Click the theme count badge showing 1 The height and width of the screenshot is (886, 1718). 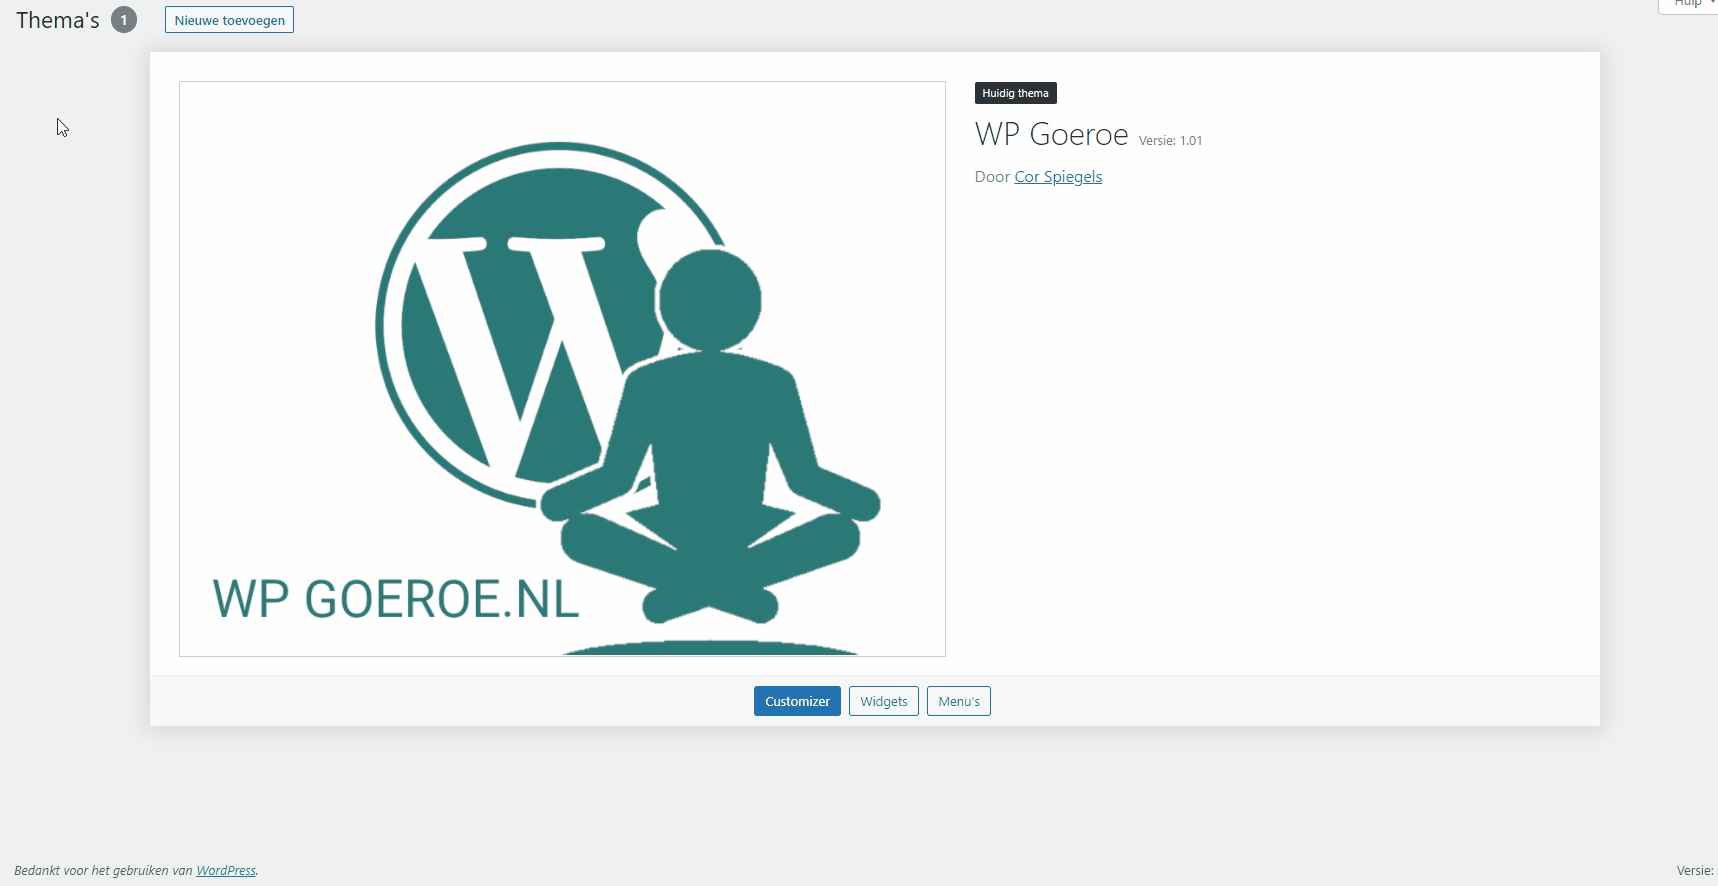(124, 20)
